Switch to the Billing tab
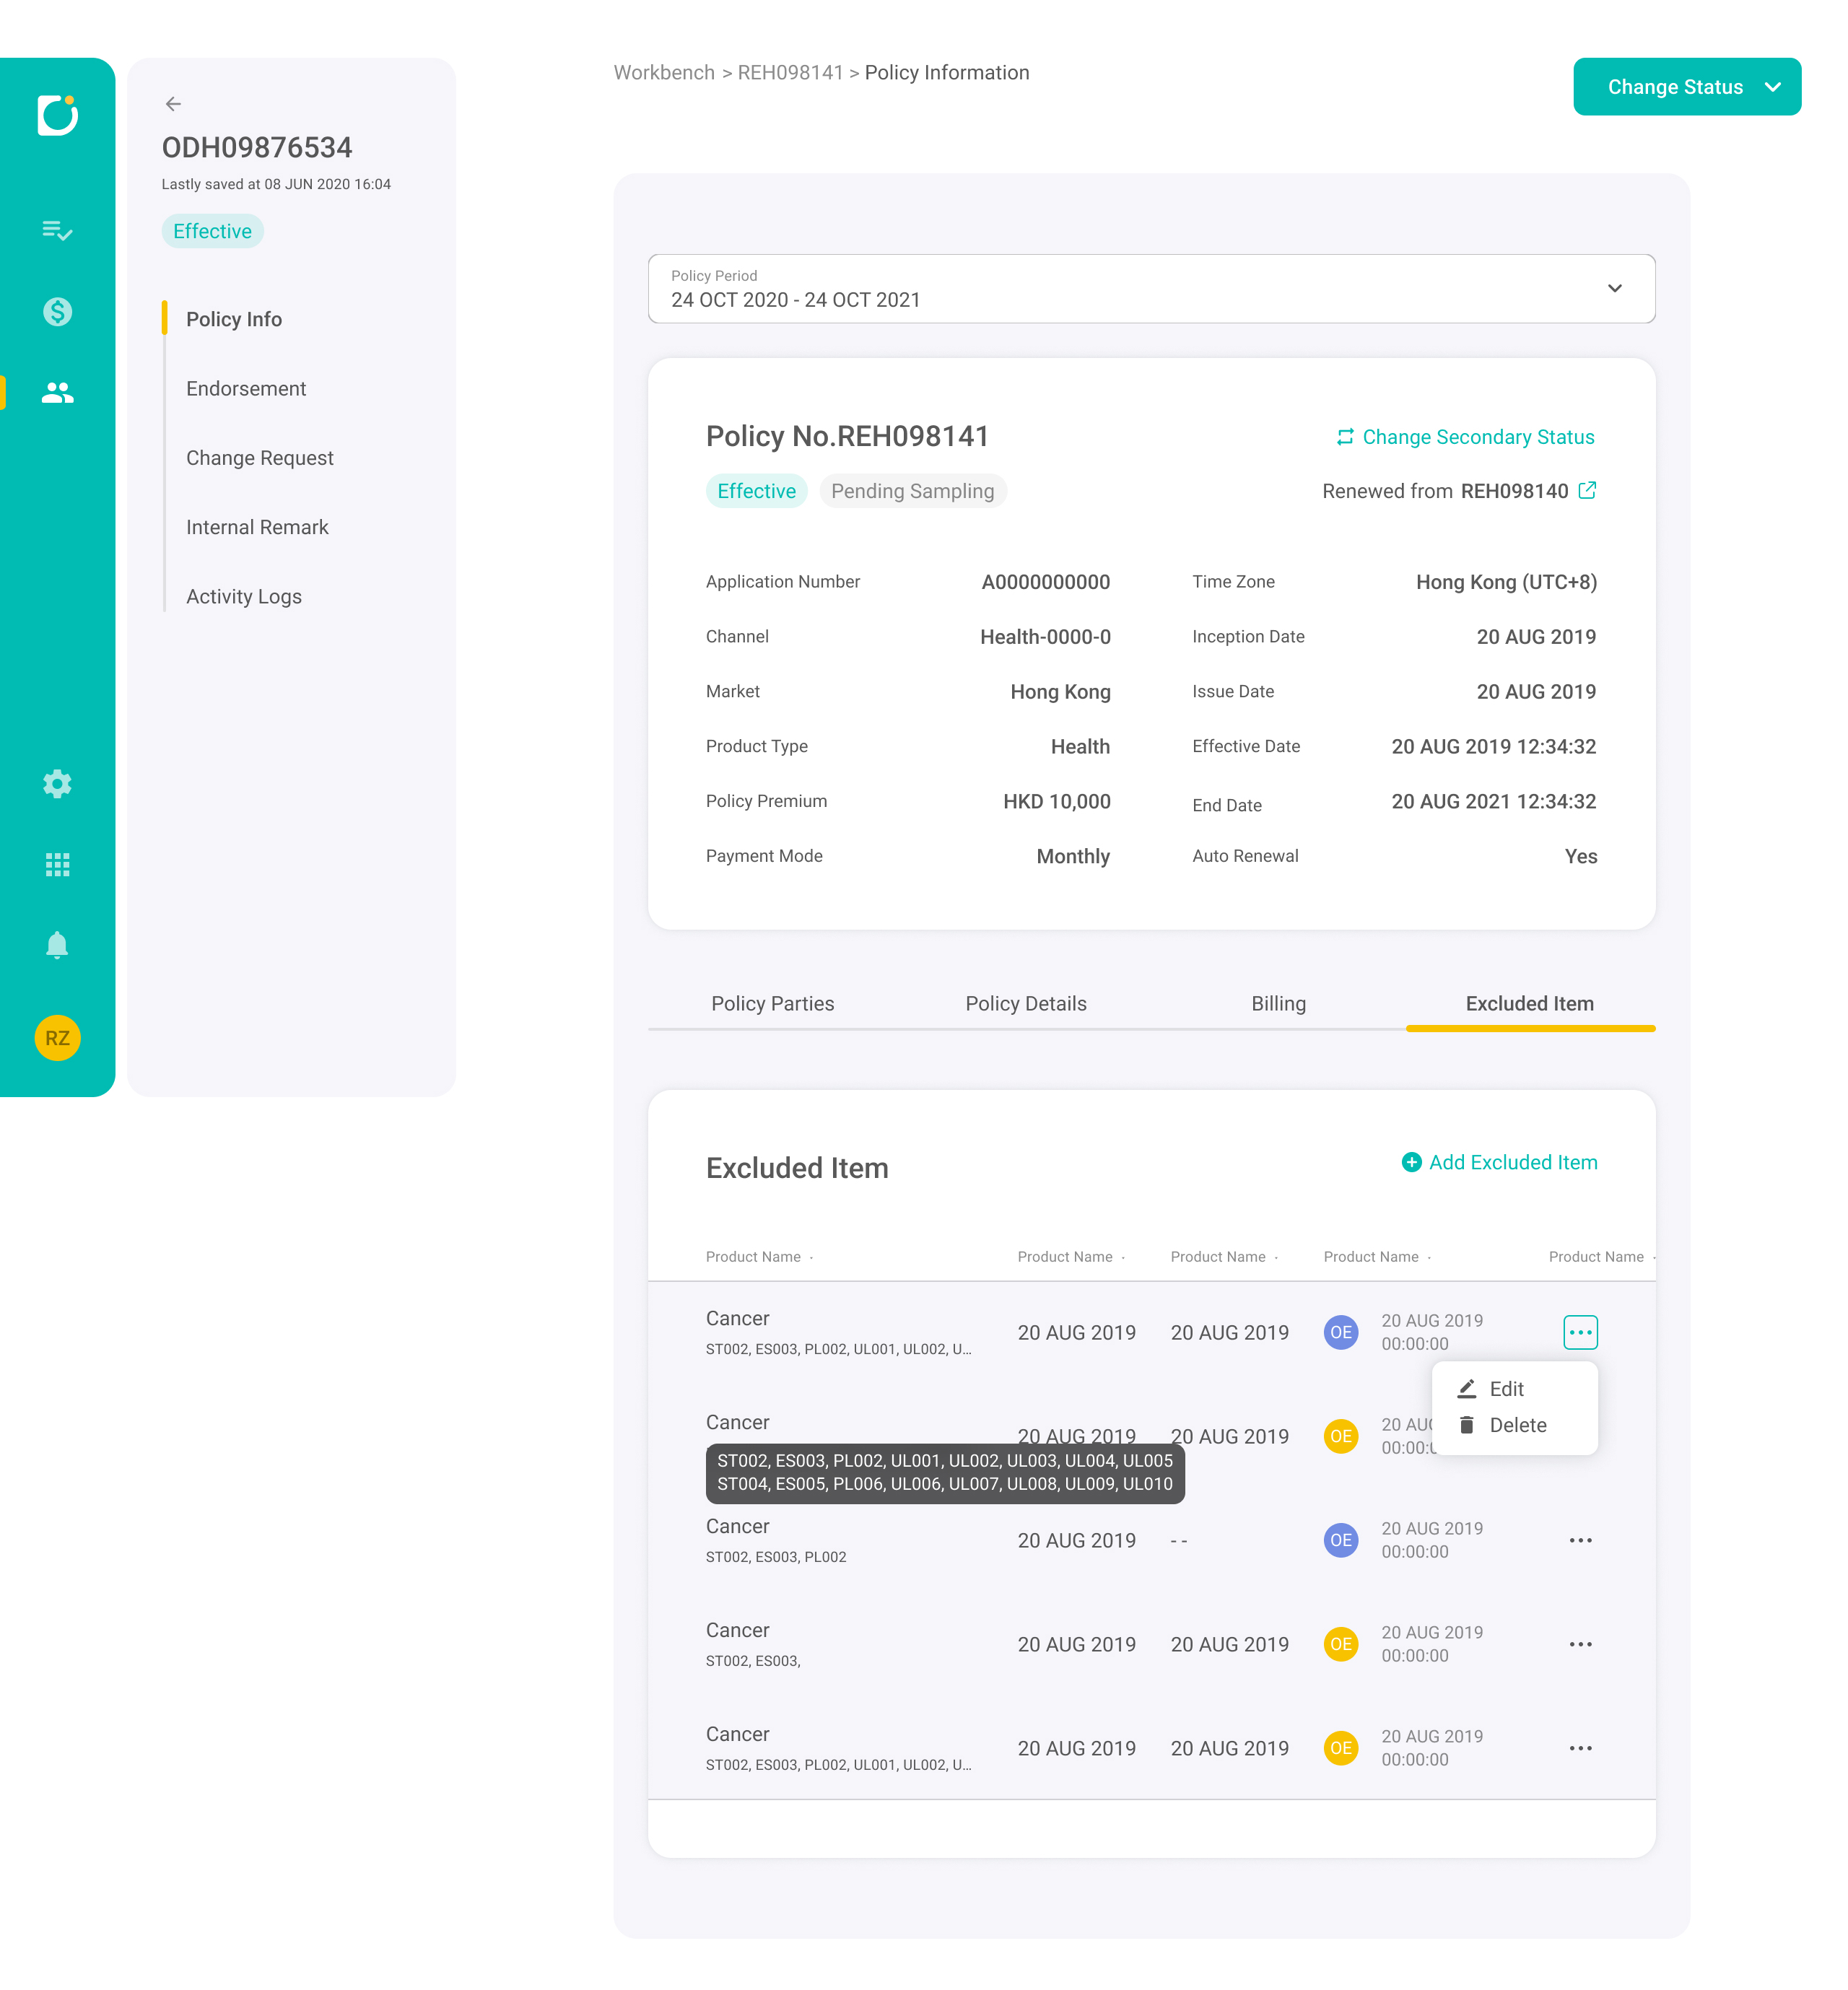The height and width of the screenshot is (1990, 1848). coord(1278,1004)
